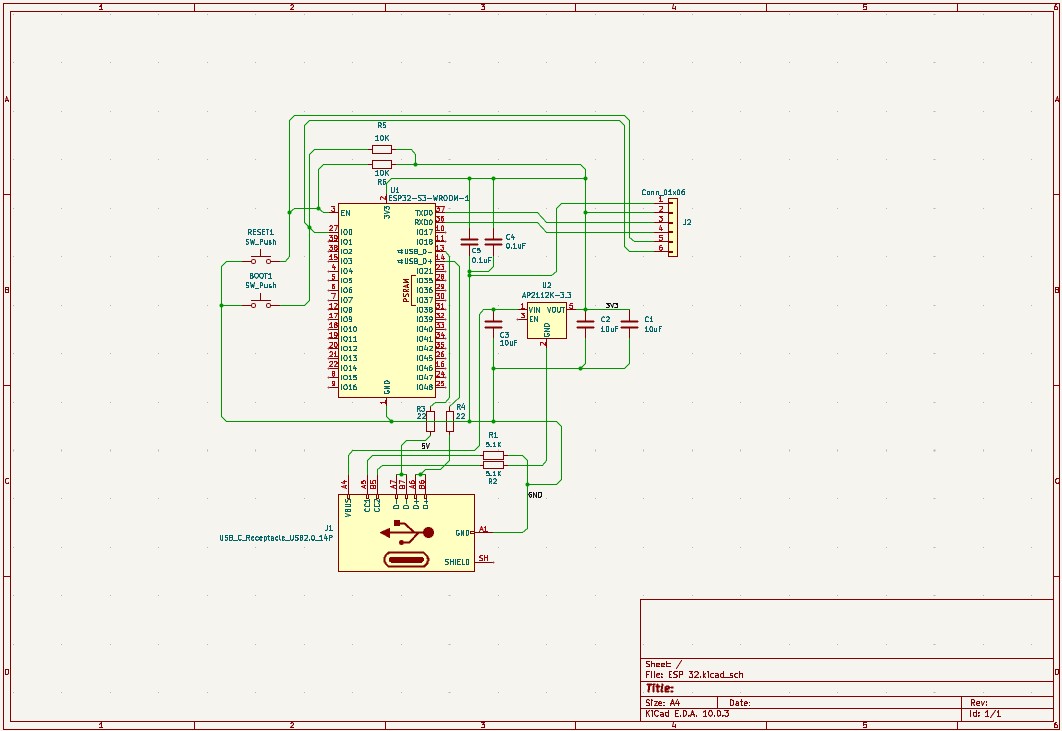This screenshot has height=731, width=1062.
Task: Click the AP2112K-3.3 value label
Action: (x=547, y=295)
